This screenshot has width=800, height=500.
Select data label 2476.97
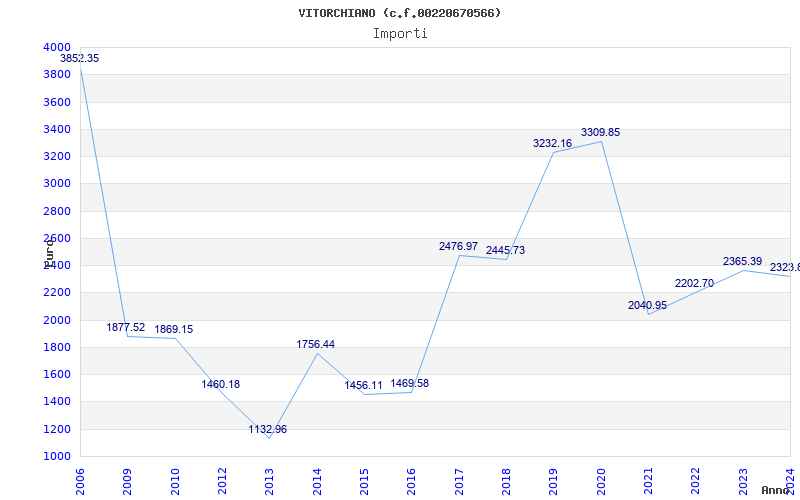click(458, 246)
